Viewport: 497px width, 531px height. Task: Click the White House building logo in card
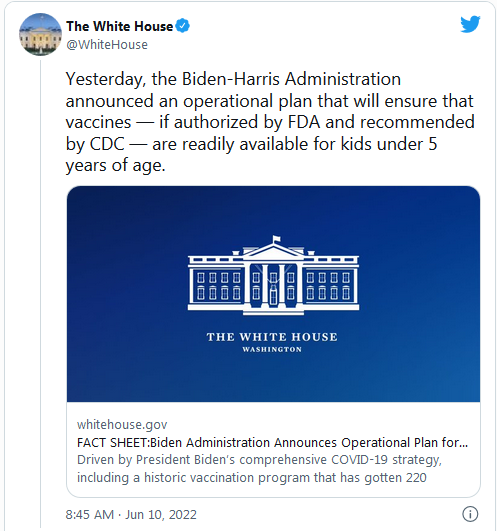(x=274, y=275)
